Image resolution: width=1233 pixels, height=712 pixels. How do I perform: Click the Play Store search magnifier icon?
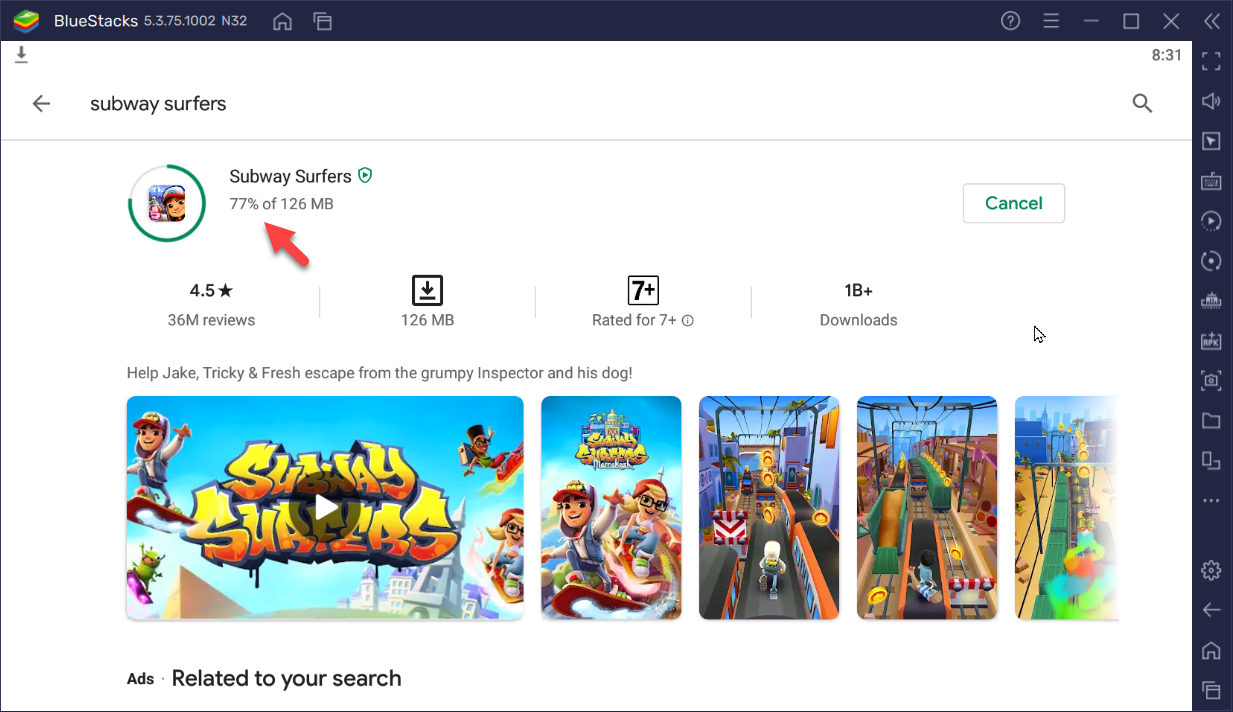tap(1142, 103)
